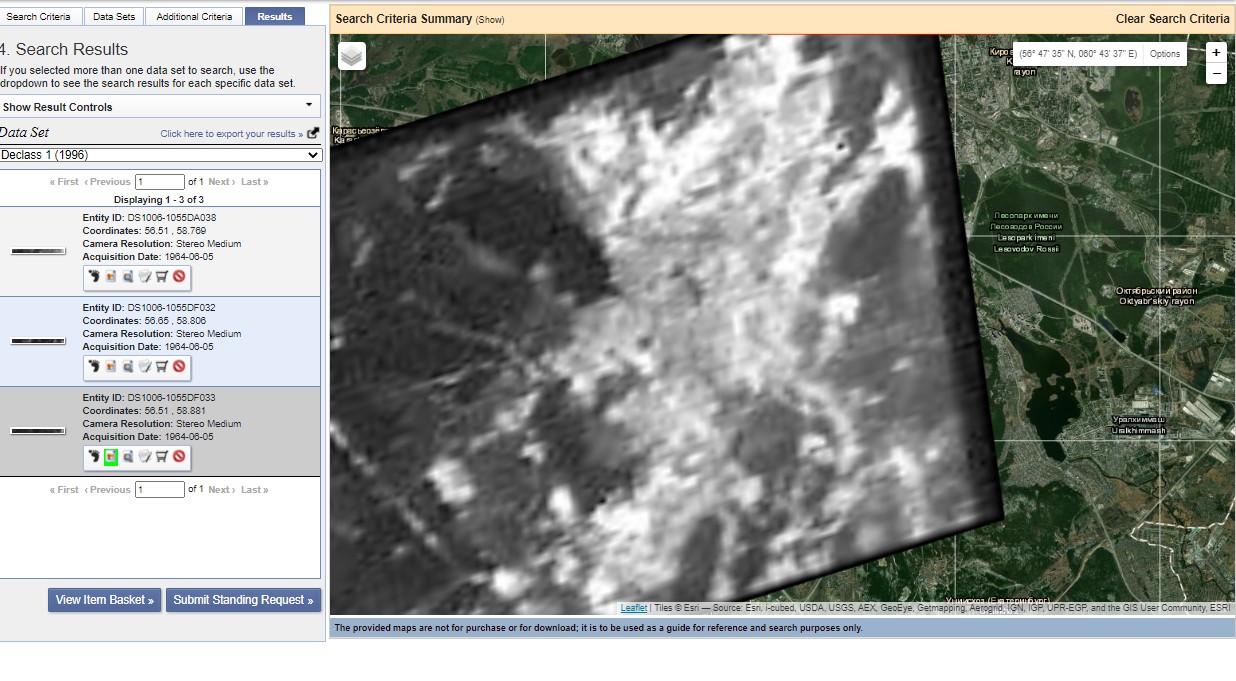
Task: Click Clear Search Criteria link
Action: 1172,19
